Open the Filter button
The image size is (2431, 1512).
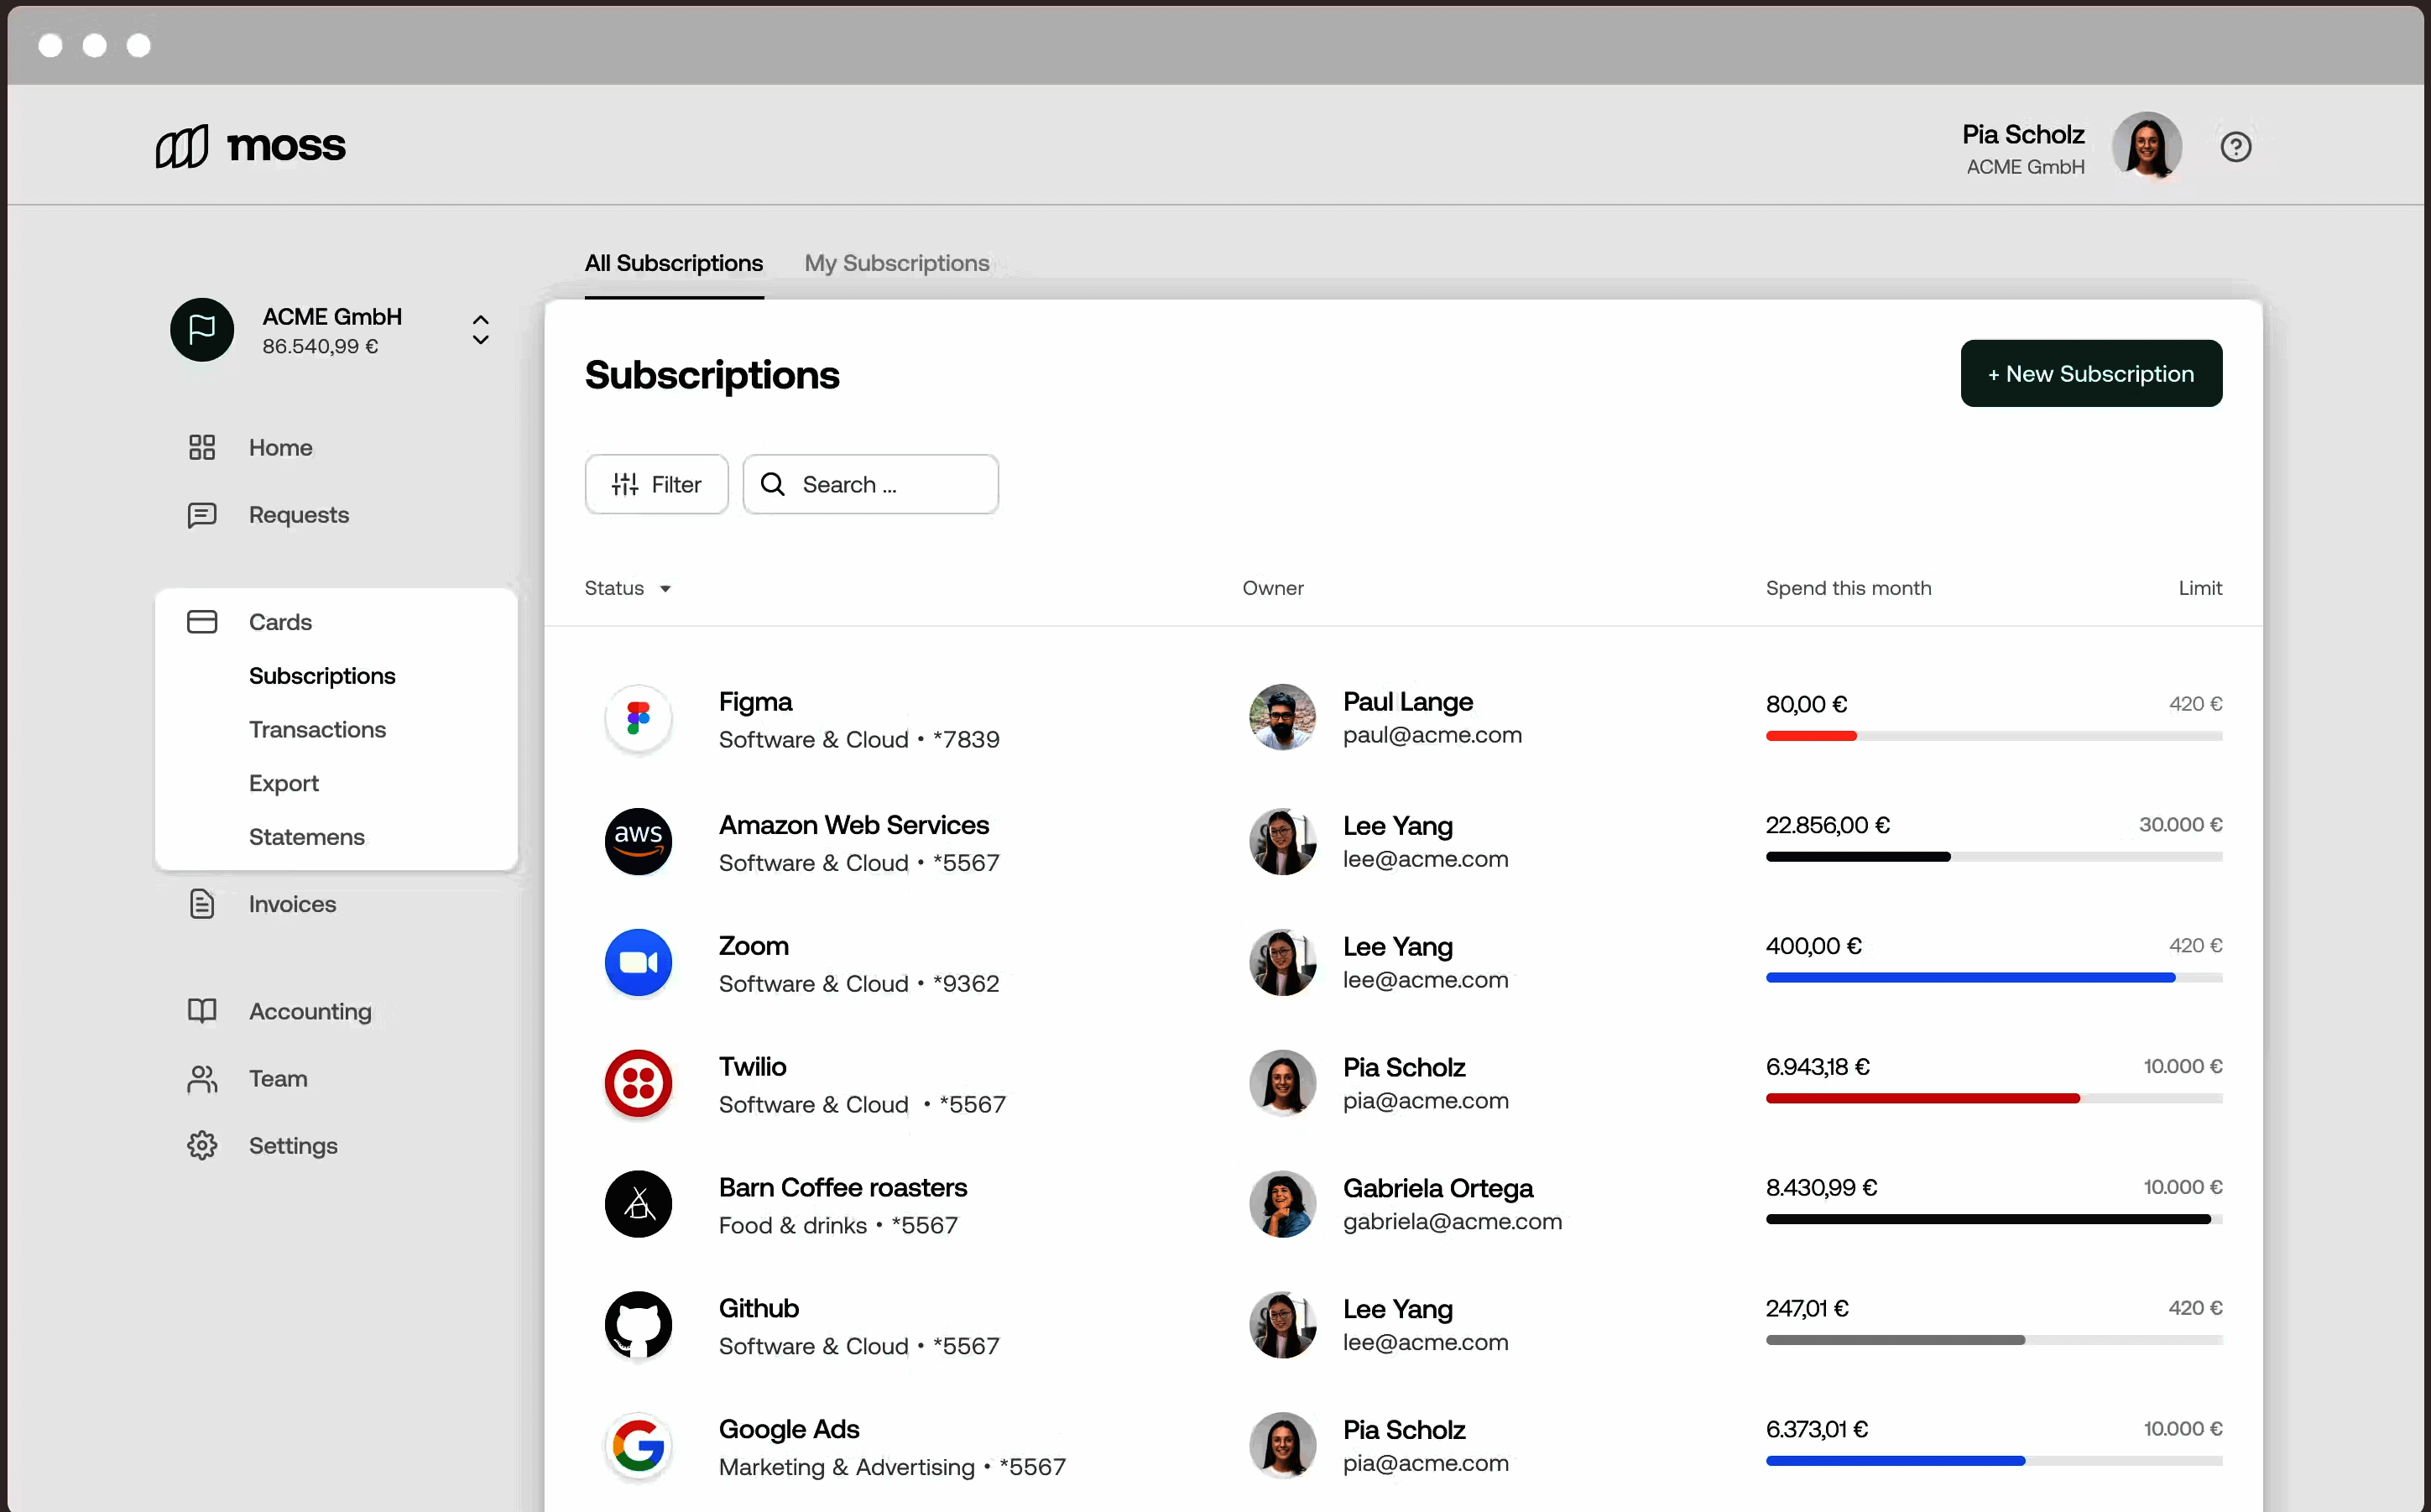click(656, 485)
